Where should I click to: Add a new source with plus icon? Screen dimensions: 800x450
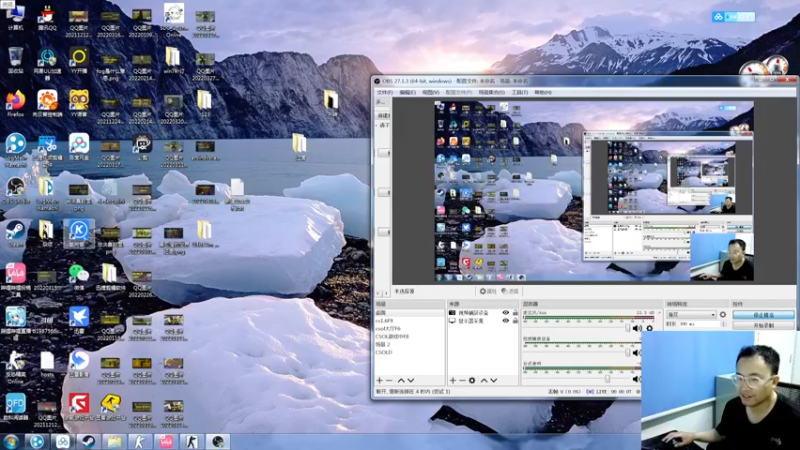click(x=453, y=381)
